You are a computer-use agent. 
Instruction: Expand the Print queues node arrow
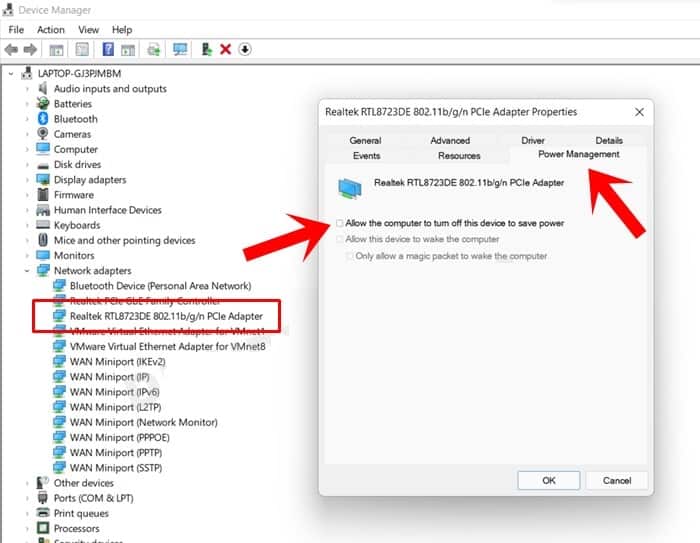[27, 513]
